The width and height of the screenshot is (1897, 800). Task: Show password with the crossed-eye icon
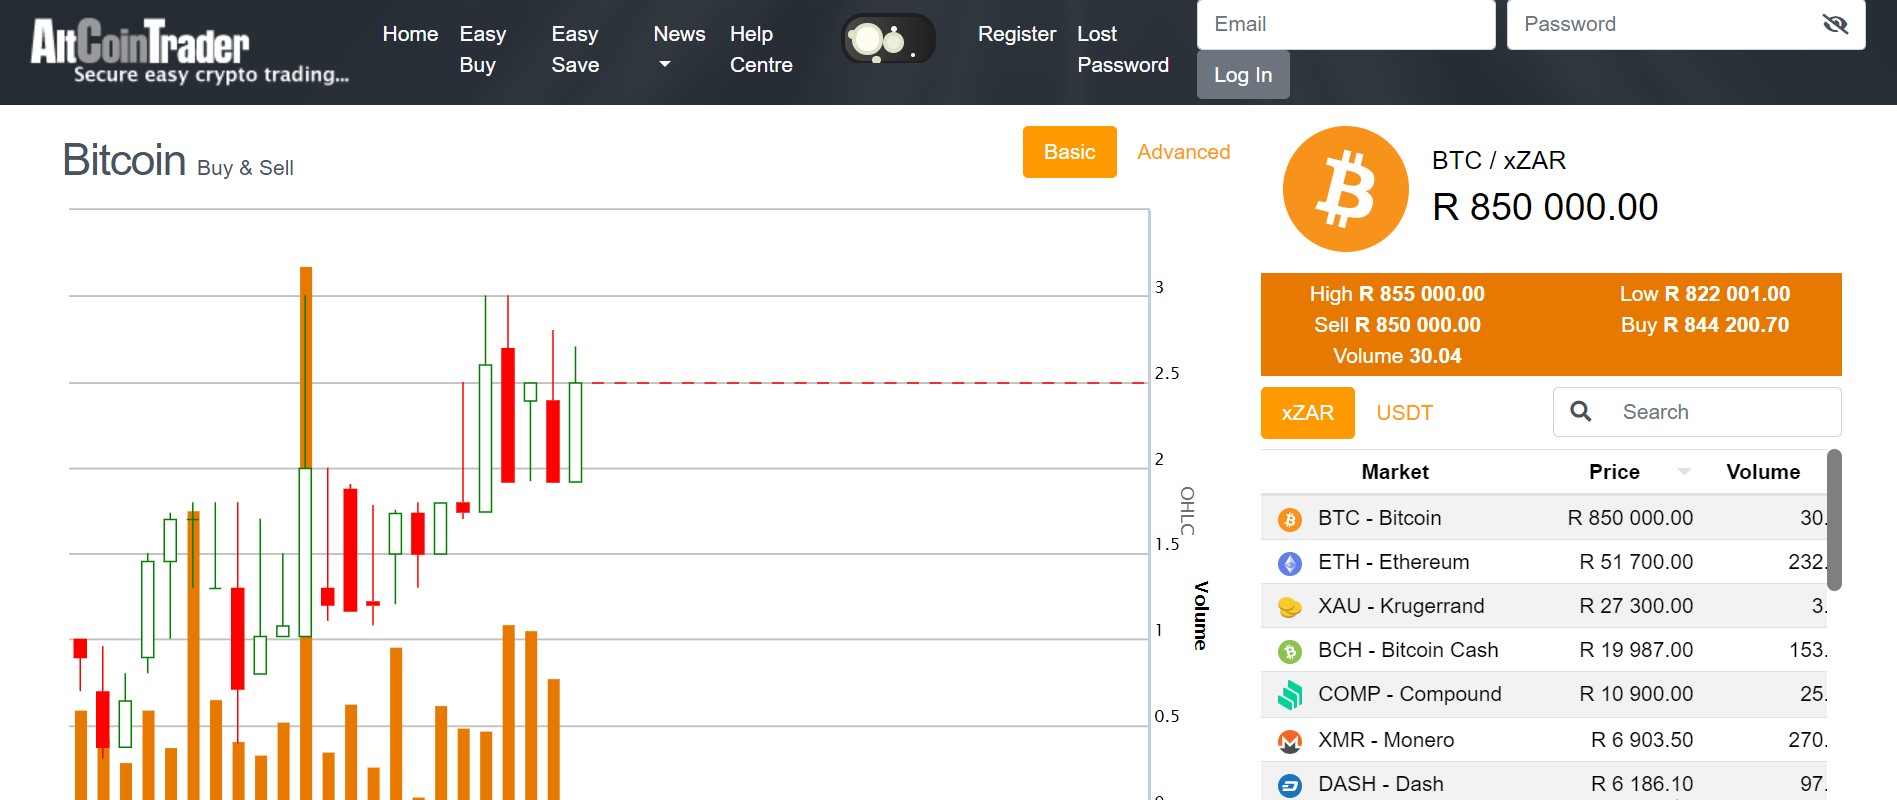(x=1835, y=24)
